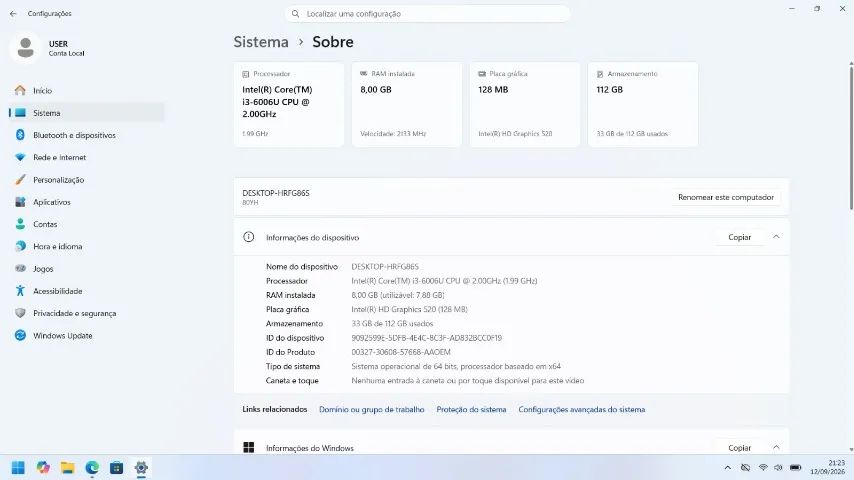Click the USER profile avatar
Screen dimensions: 854x480
(25, 48)
